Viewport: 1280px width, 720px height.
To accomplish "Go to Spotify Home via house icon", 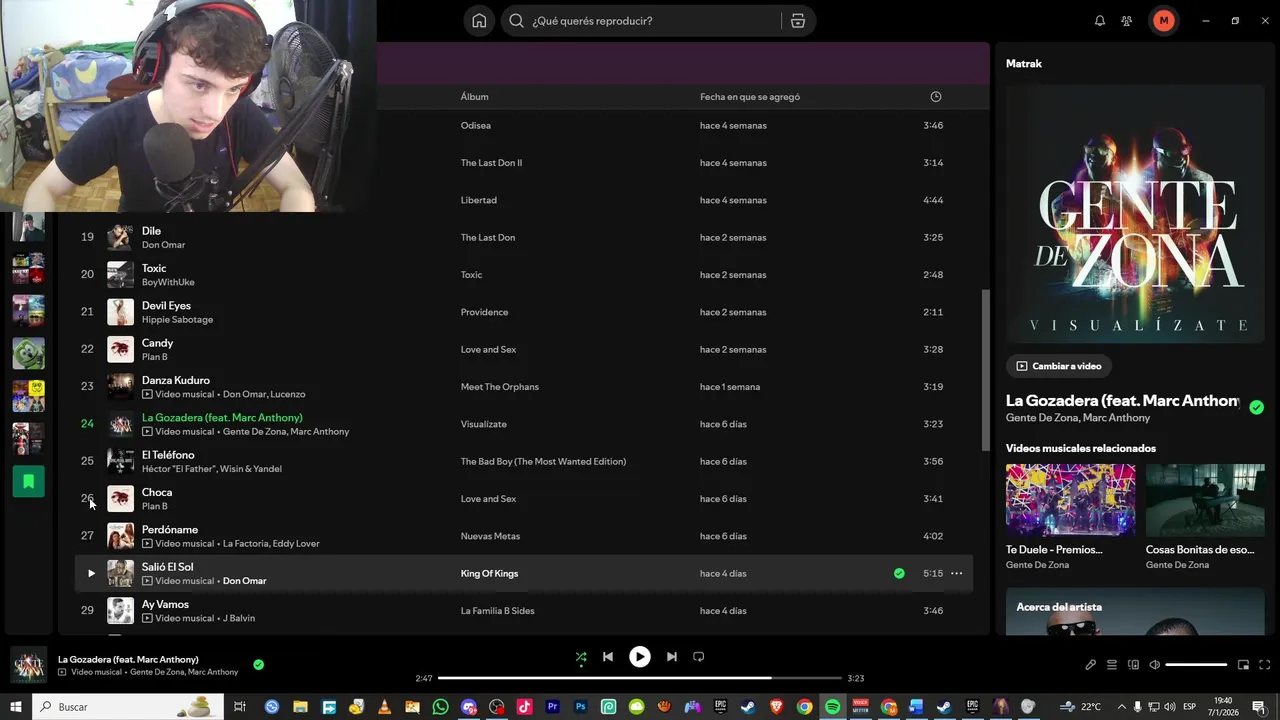I will click(479, 21).
